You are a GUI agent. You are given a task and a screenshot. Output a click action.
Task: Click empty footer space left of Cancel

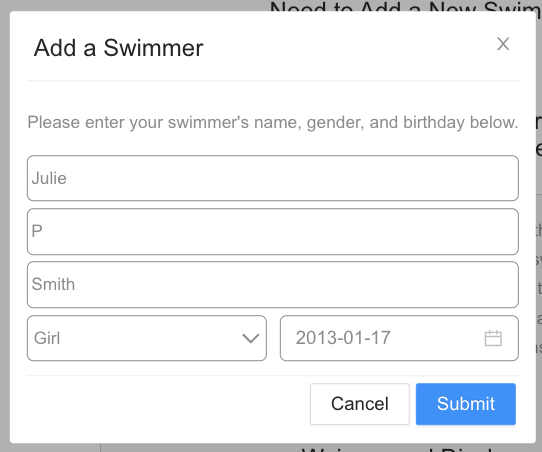pos(168,404)
